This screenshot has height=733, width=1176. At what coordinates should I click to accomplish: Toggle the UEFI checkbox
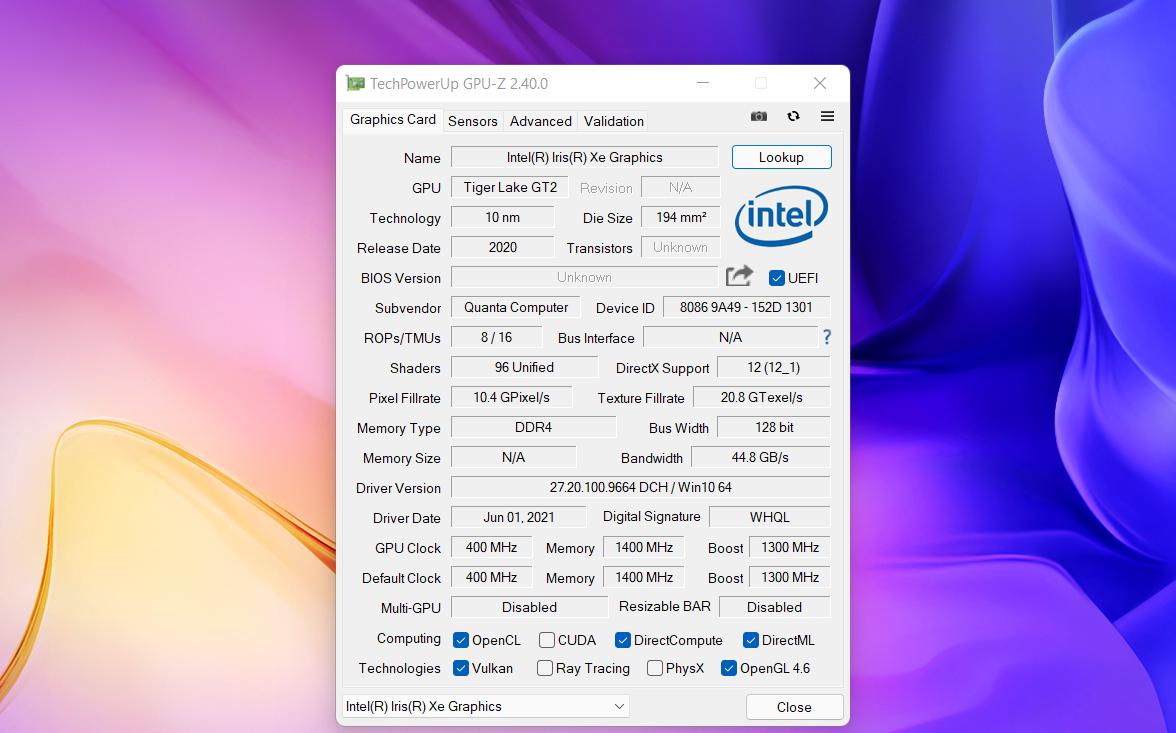coord(777,278)
